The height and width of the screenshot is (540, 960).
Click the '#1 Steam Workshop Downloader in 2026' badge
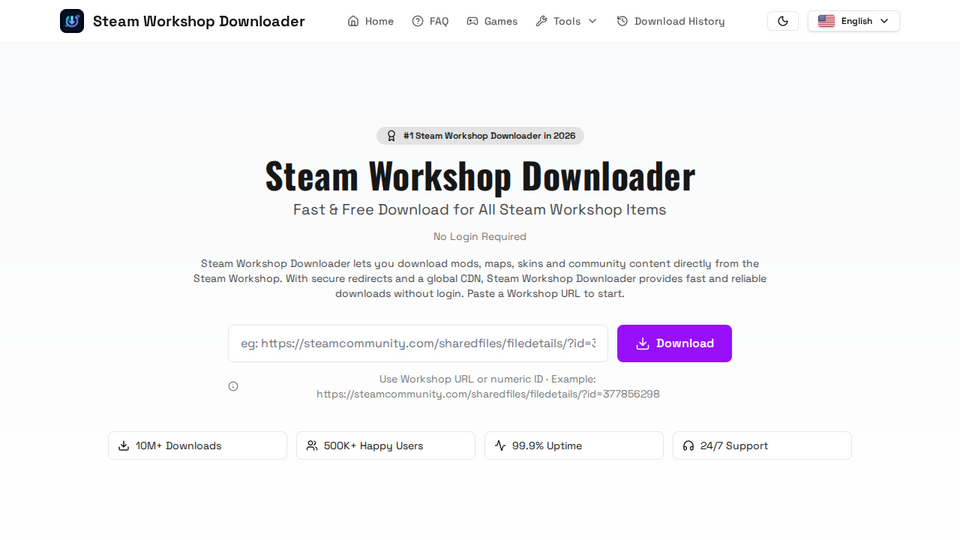(480, 136)
